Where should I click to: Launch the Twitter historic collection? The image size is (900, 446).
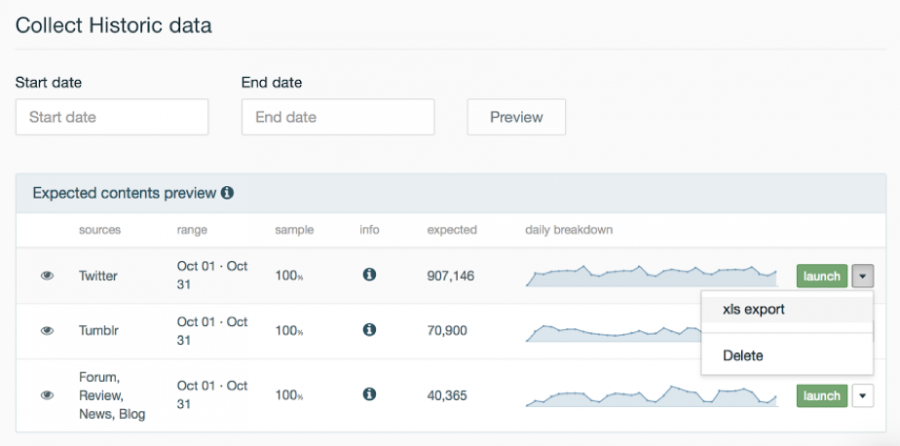822,276
